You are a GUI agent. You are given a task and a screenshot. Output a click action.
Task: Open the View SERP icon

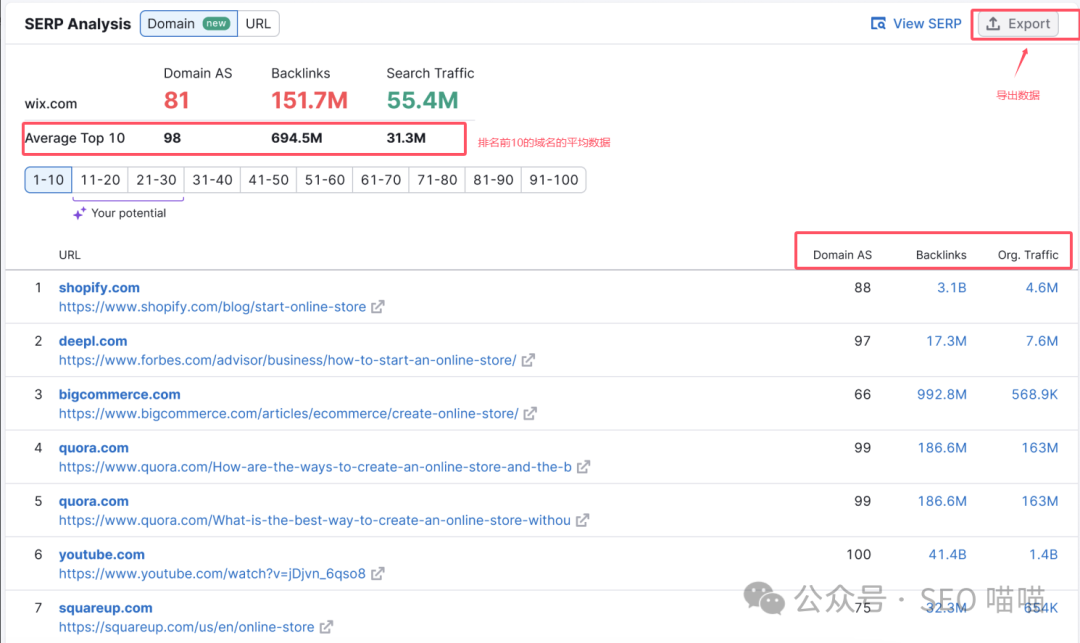click(880, 23)
